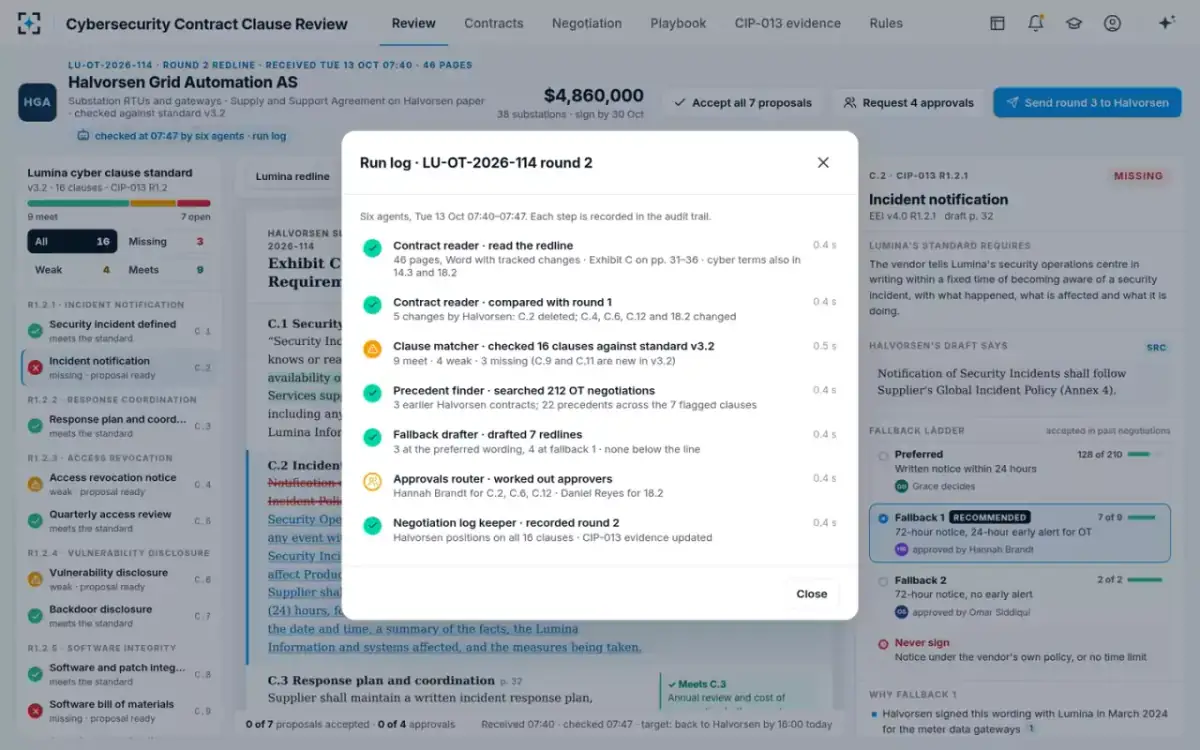Click the MISSING status badge
This screenshot has width=1200, height=750.
[1138, 176]
